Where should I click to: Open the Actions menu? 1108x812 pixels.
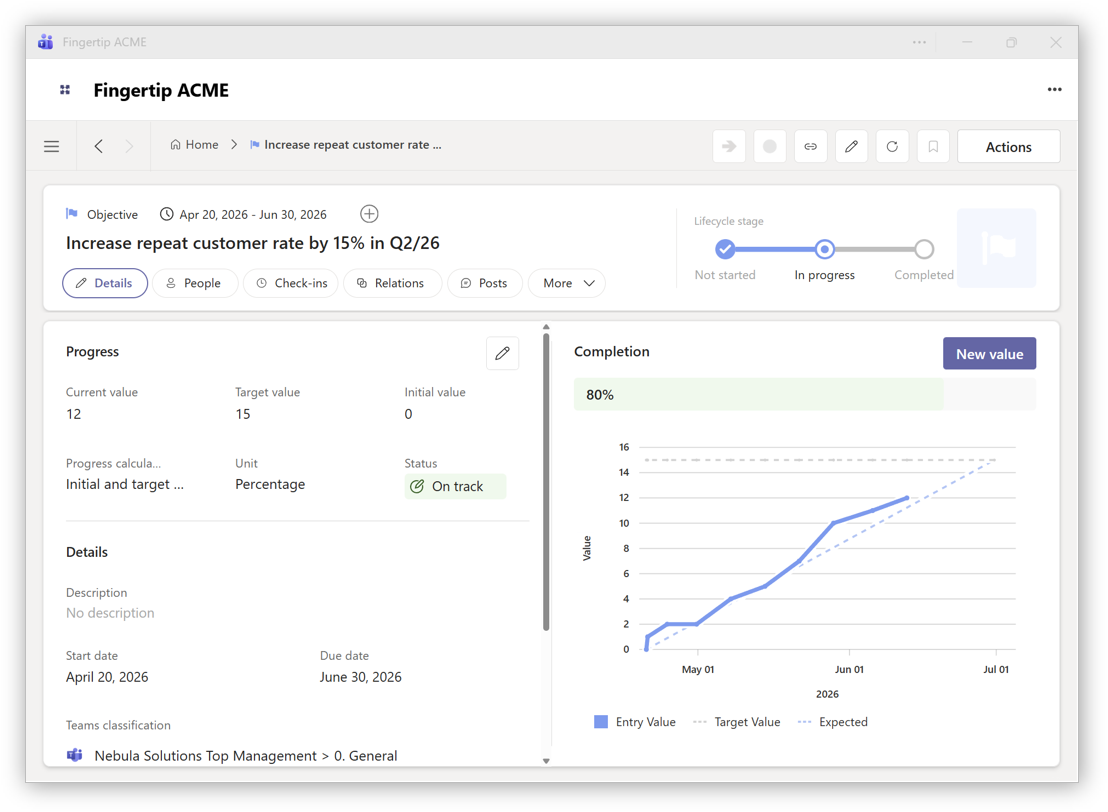pyautogui.click(x=1008, y=147)
